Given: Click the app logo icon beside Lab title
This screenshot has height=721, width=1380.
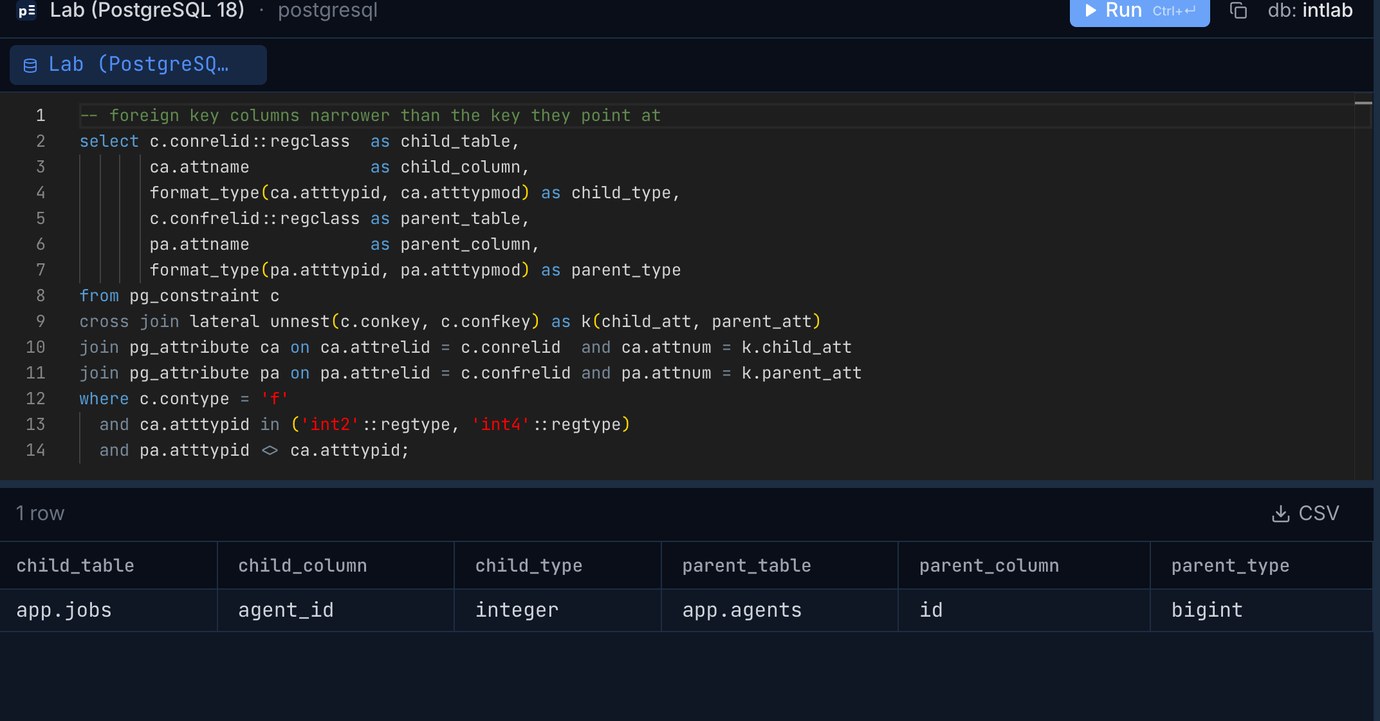Looking at the screenshot, I should (27, 11).
